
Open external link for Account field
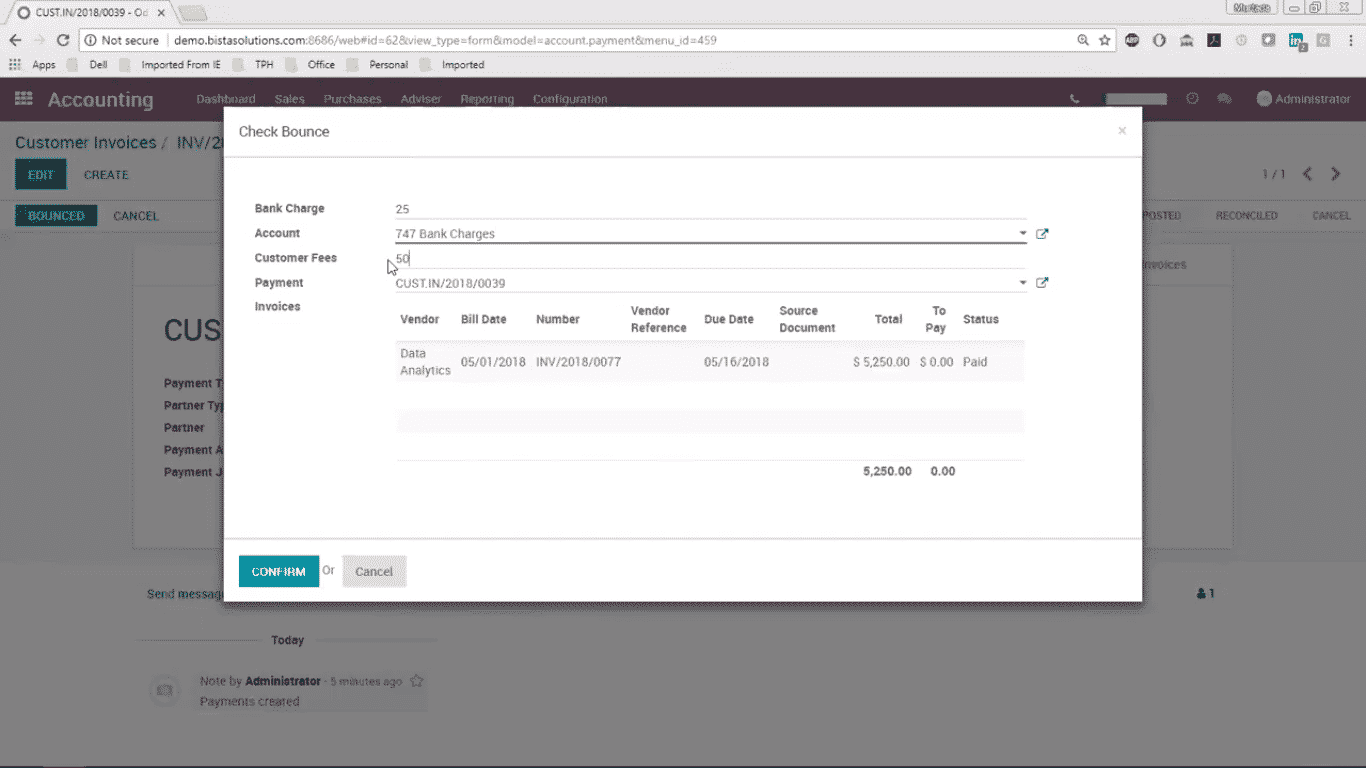pyautogui.click(x=1042, y=234)
